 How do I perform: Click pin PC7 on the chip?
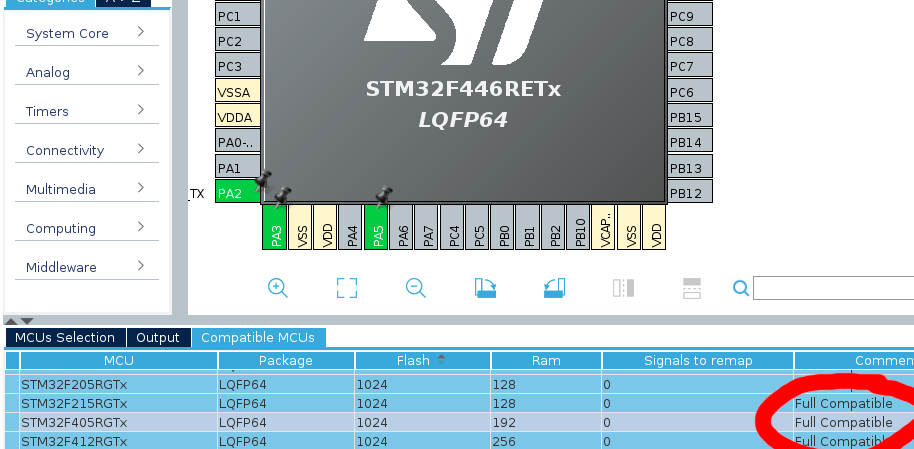click(690, 66)
